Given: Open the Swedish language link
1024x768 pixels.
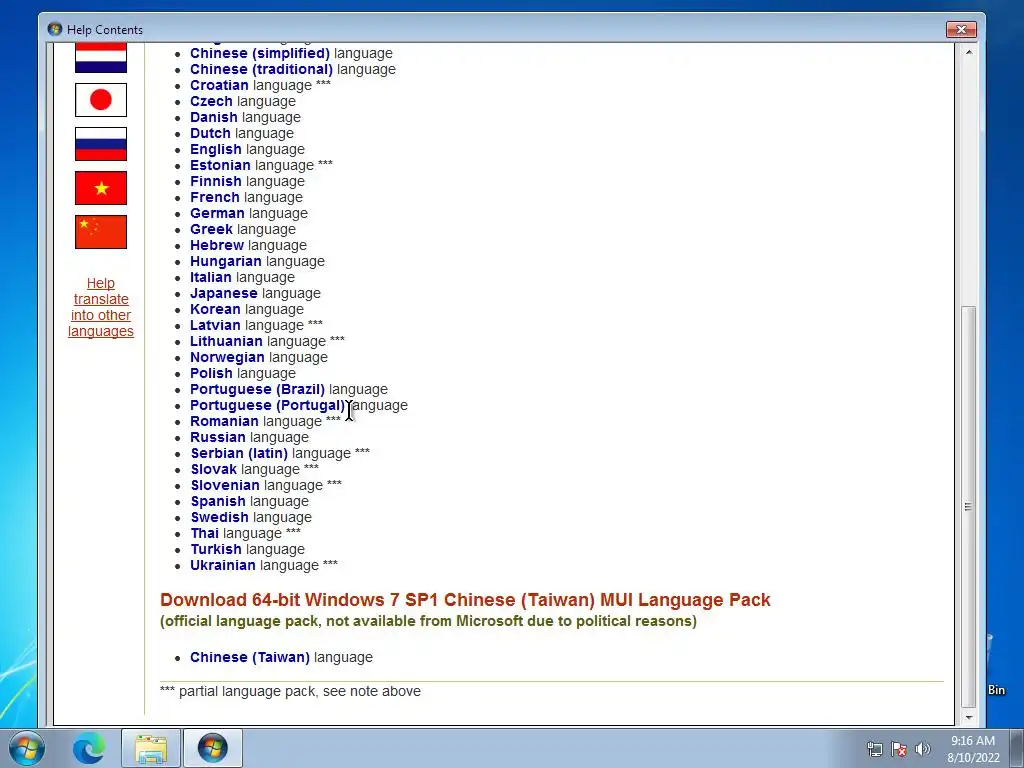Looking at the screenshot, I should click(219, 517).
